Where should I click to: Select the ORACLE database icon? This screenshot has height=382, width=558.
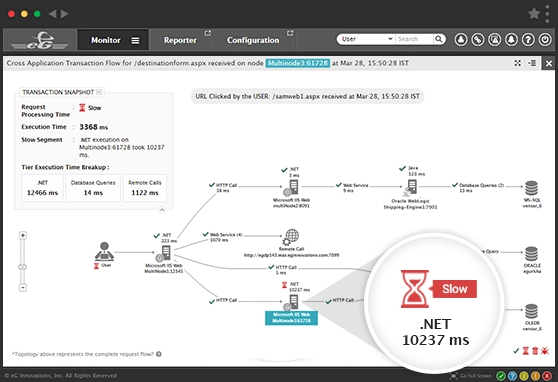click(x=531, y=254)
